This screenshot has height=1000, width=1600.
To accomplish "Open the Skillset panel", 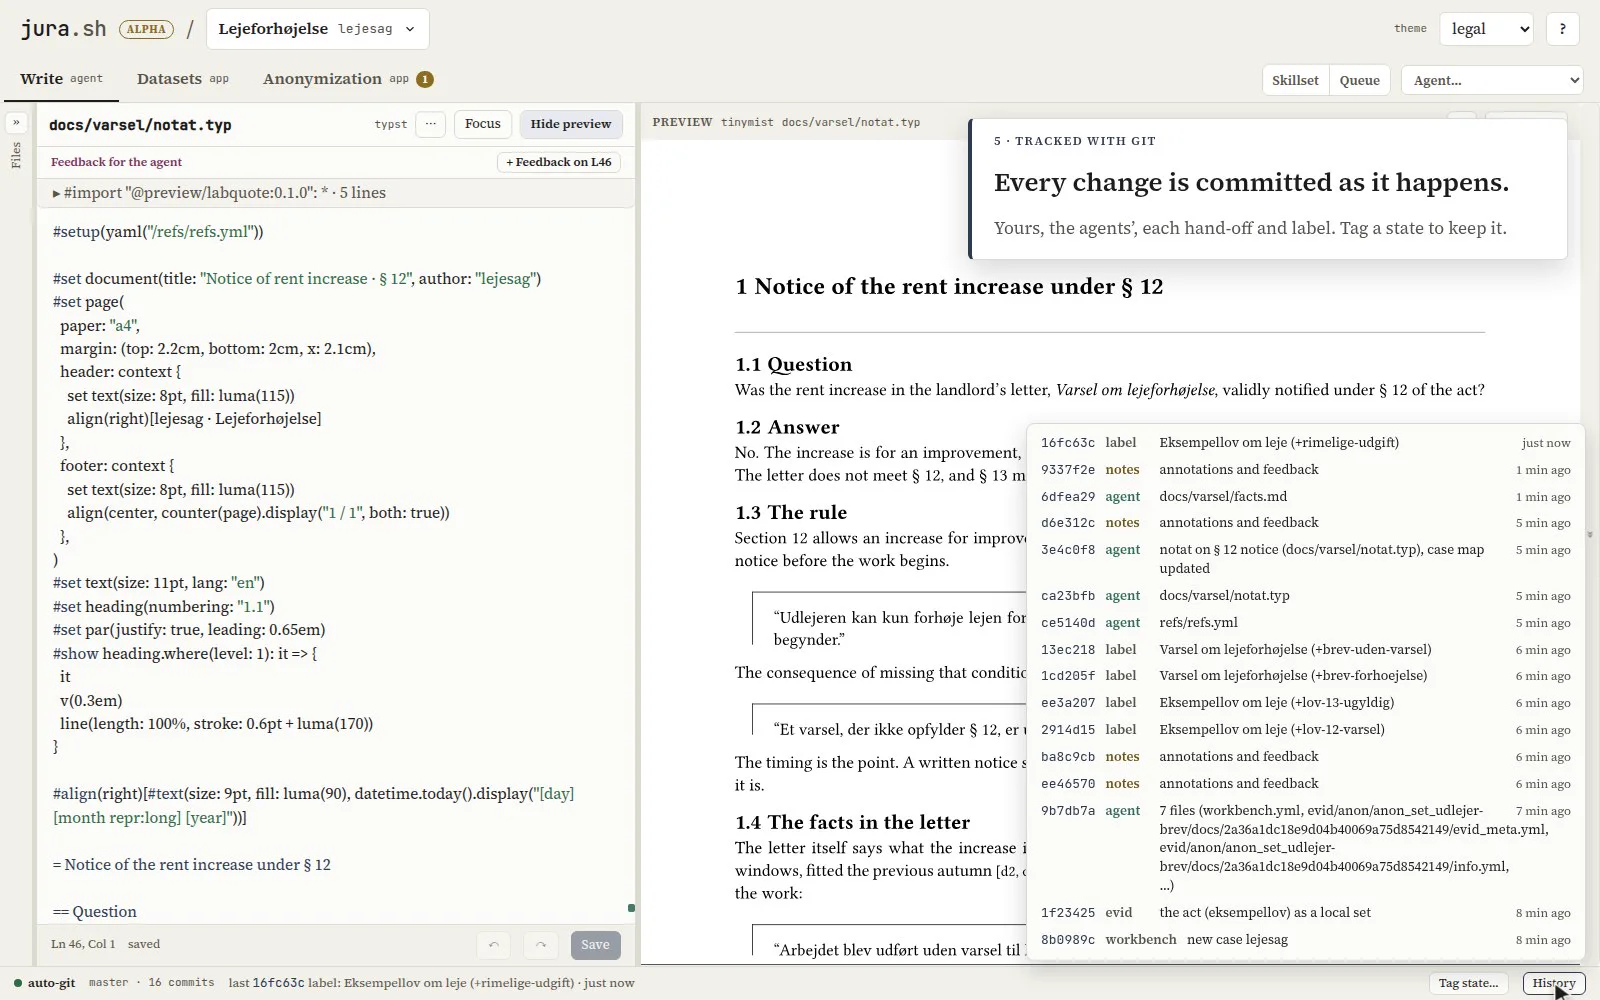I will (x=1295, y=80).
